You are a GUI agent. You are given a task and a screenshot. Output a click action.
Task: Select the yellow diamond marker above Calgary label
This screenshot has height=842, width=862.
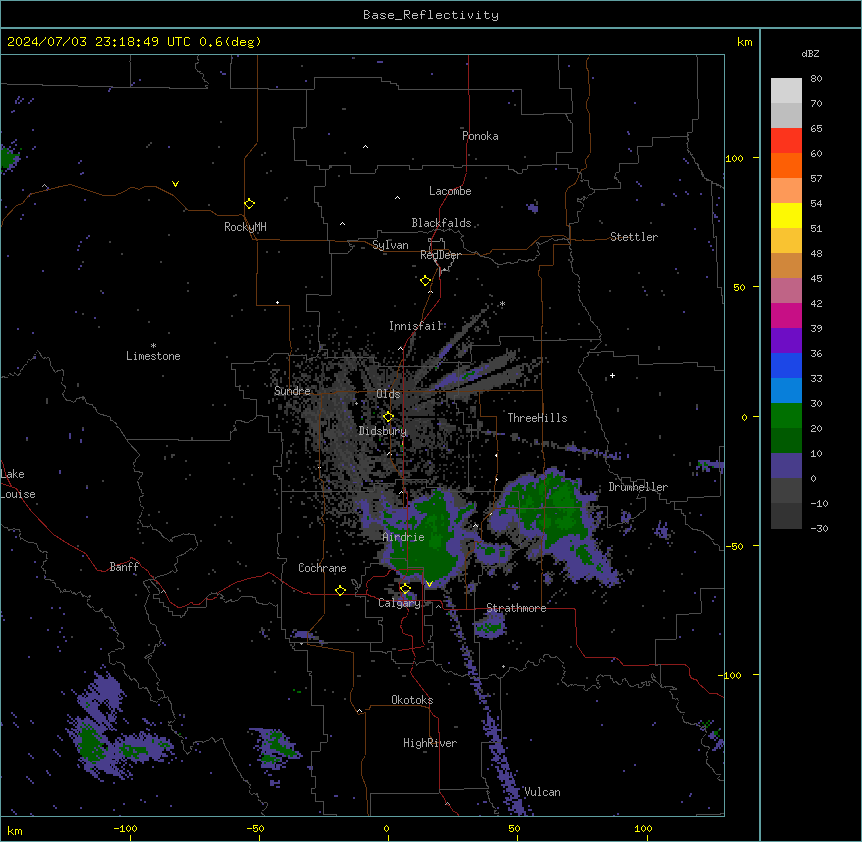click(x=405, y=589)
